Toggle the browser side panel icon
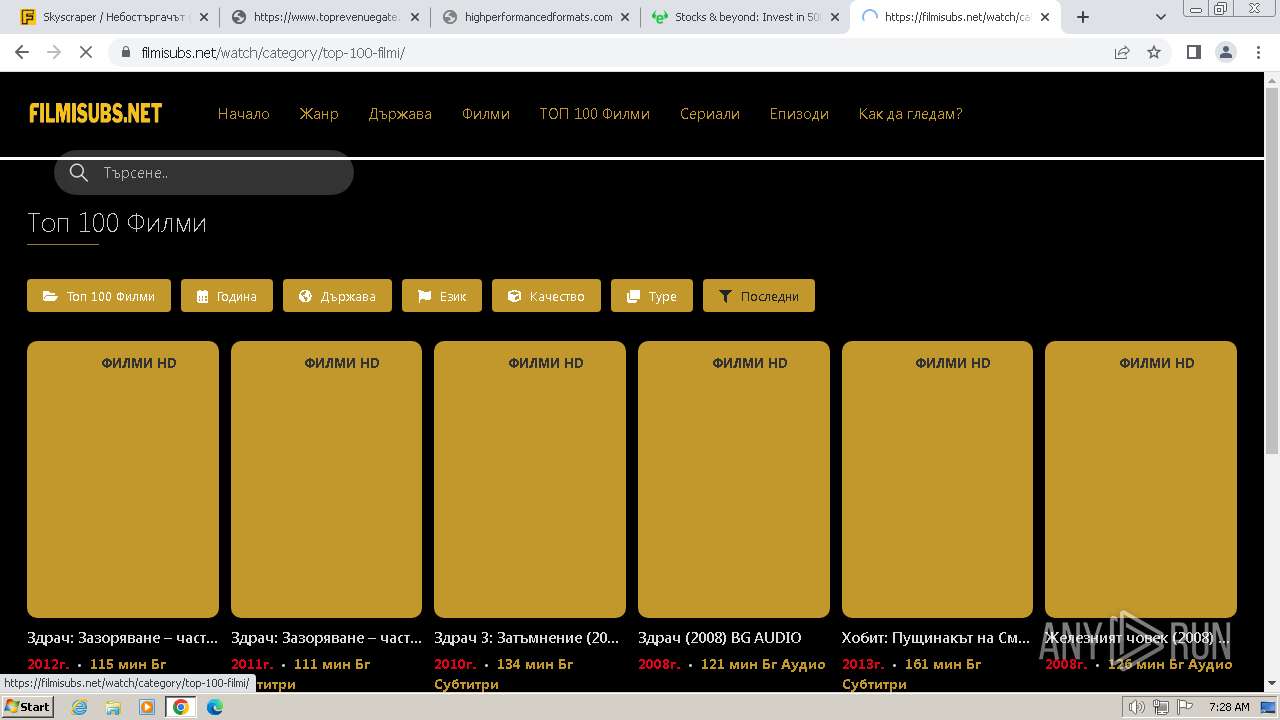 coord(1193,52)
